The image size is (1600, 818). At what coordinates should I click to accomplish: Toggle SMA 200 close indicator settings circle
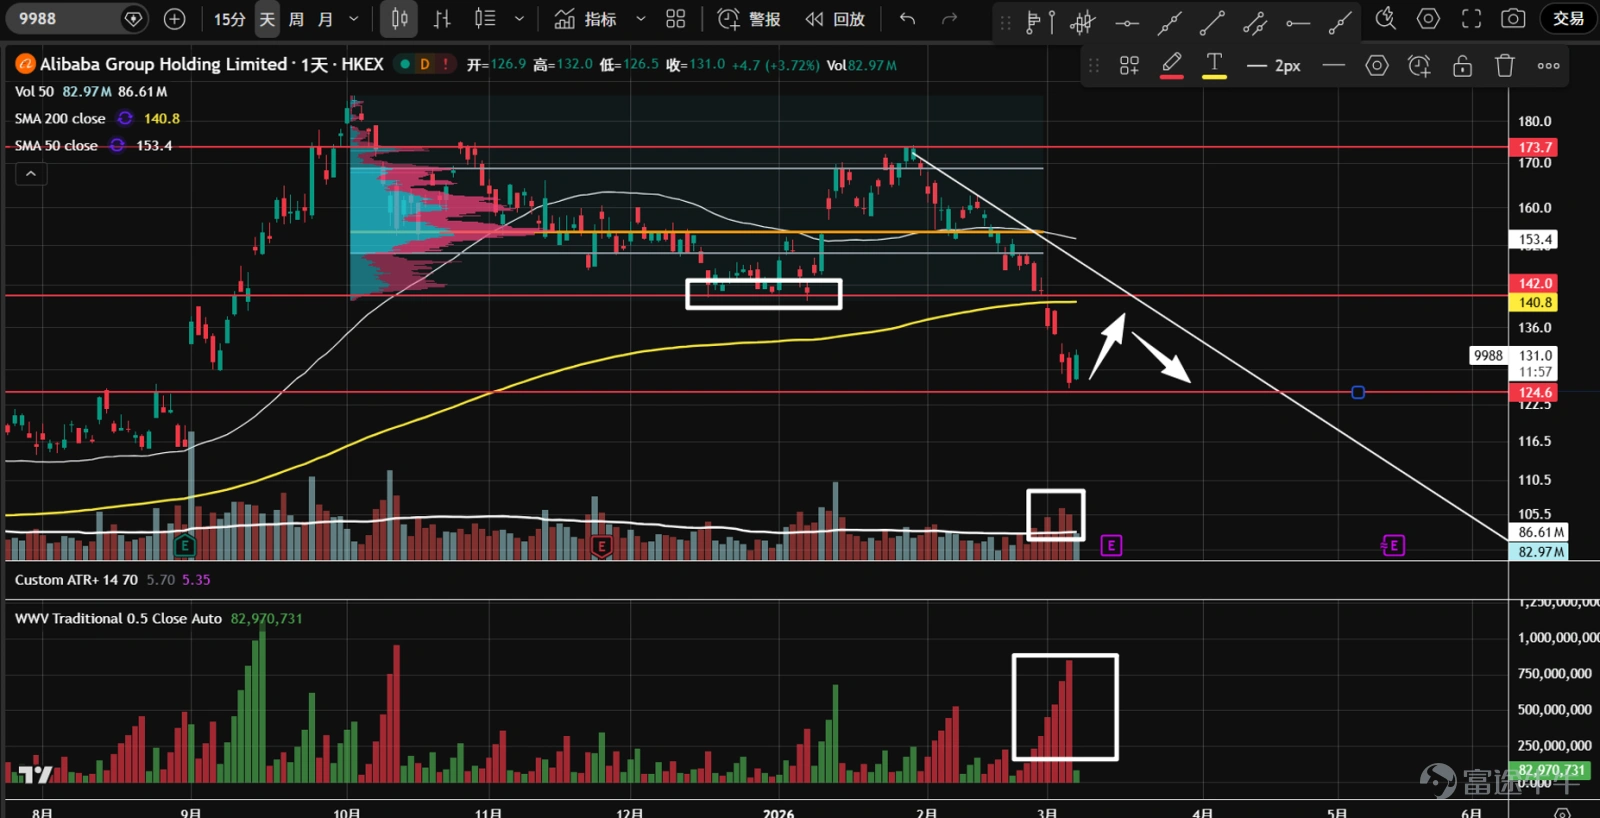pos(125,118)
